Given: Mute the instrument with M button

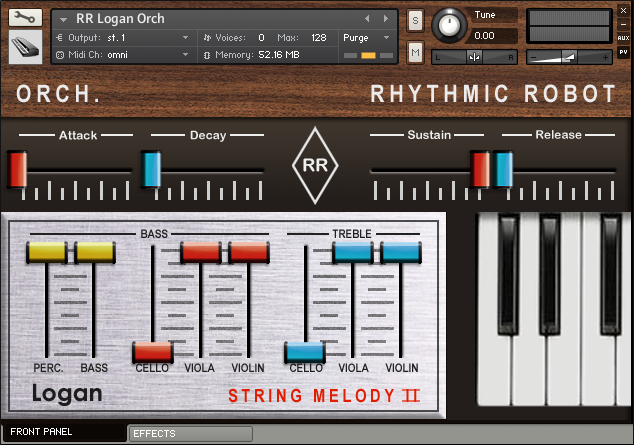Looking at the screenshot, I should click(415, 53).
